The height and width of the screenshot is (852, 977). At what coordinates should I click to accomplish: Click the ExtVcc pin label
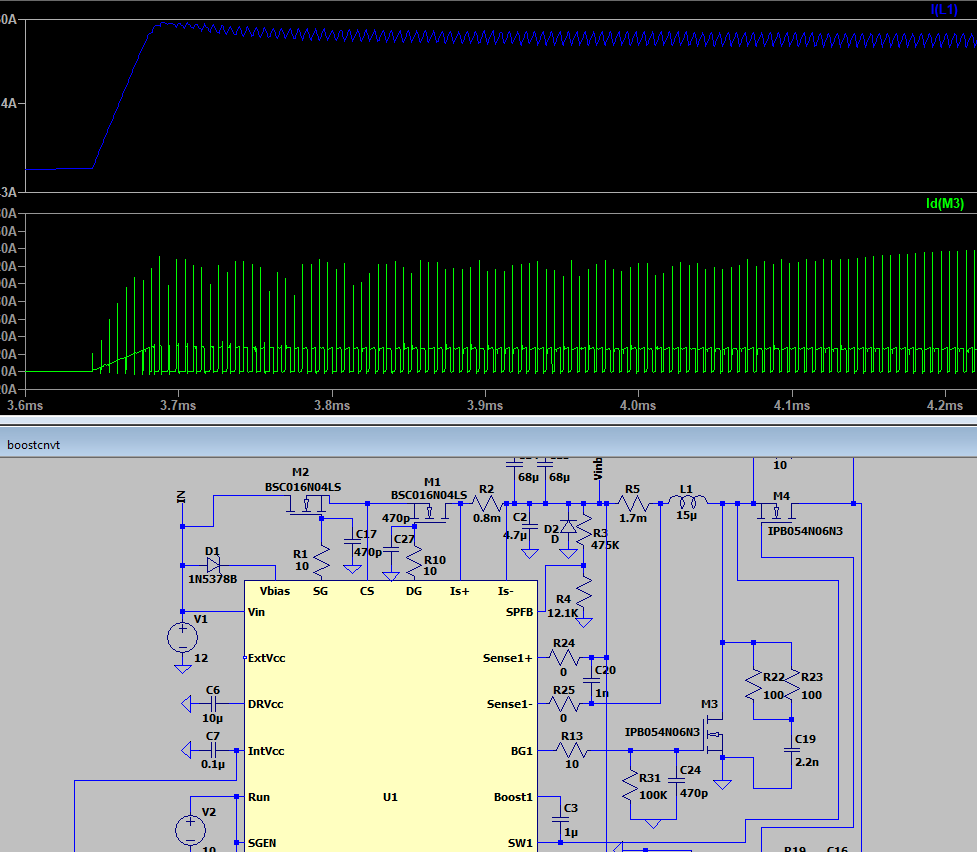(x=267, y=658)
